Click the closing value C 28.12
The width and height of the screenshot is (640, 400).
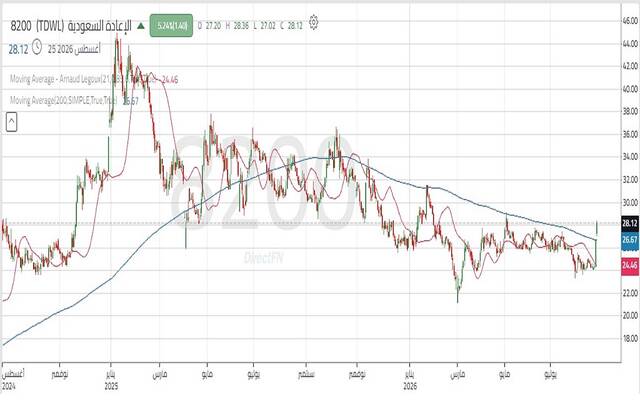click(291, 26)
